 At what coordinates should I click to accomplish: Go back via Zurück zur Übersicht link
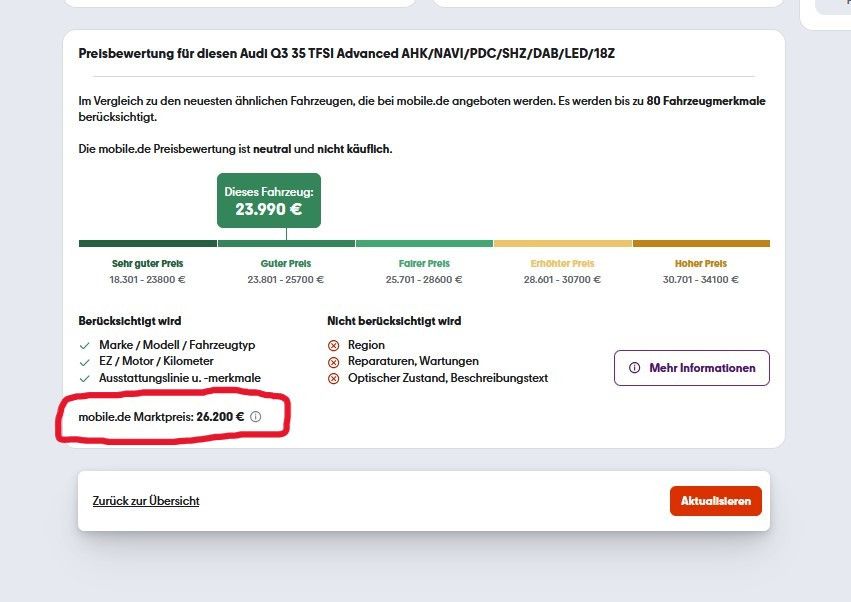(x=146, y=501)
